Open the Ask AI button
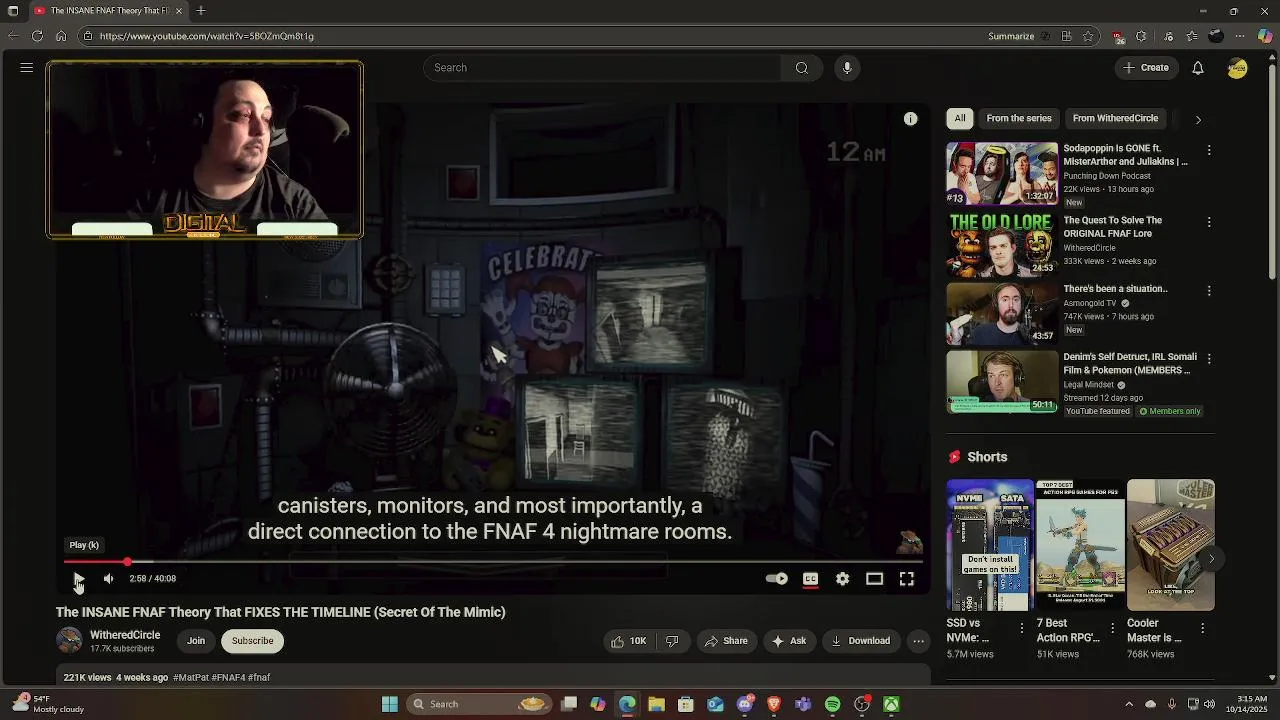 (788, 641)
